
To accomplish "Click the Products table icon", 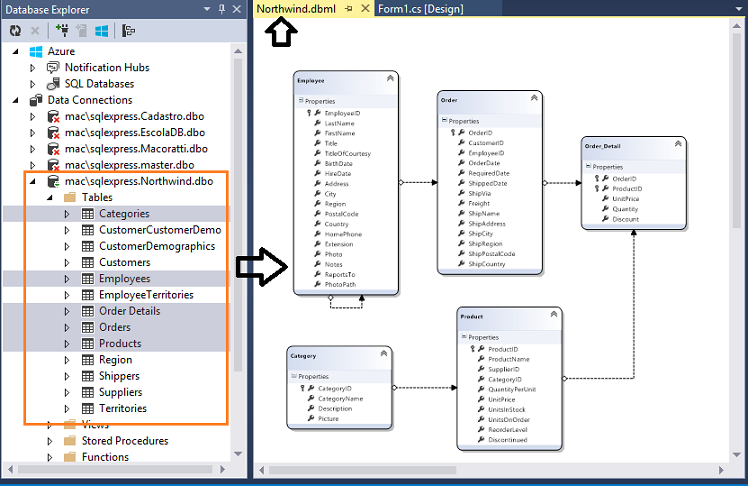I will pos(88,343).
